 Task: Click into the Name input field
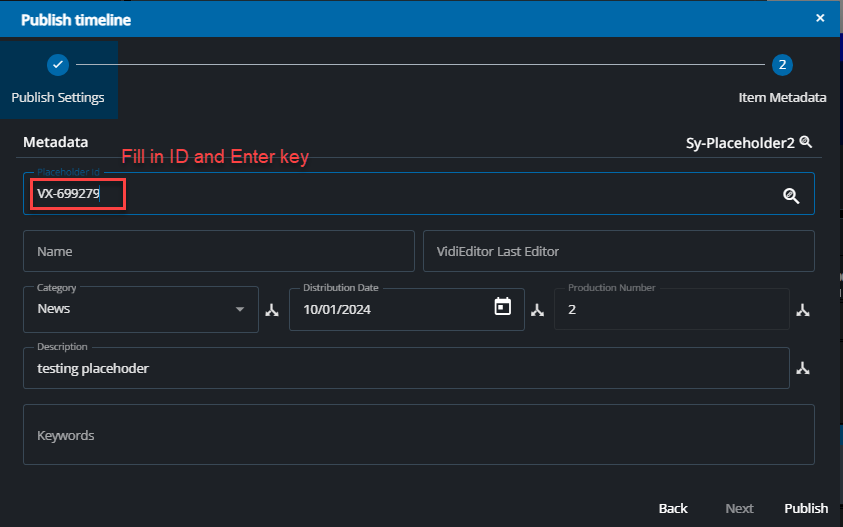(218, 251)
